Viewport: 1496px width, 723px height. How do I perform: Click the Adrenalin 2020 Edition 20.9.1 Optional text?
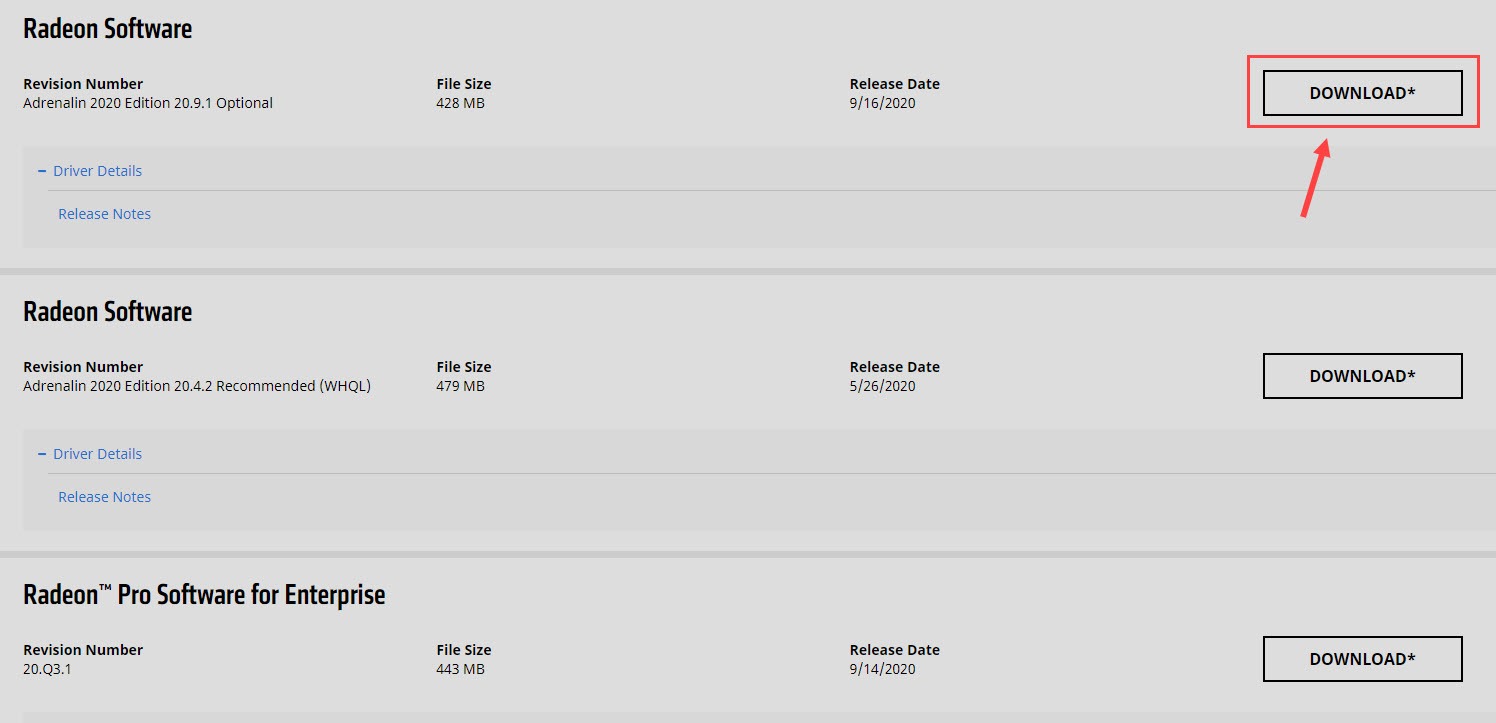(148, 103)
